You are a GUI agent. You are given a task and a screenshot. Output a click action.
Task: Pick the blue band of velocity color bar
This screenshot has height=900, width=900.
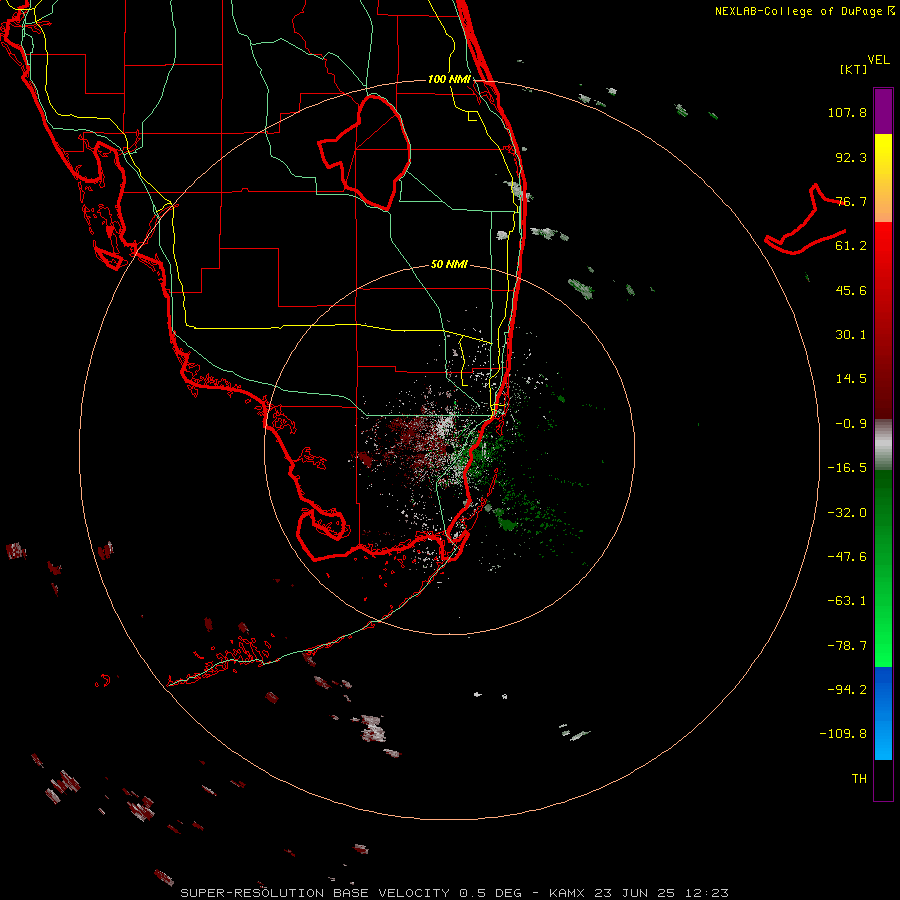(883, 713)
